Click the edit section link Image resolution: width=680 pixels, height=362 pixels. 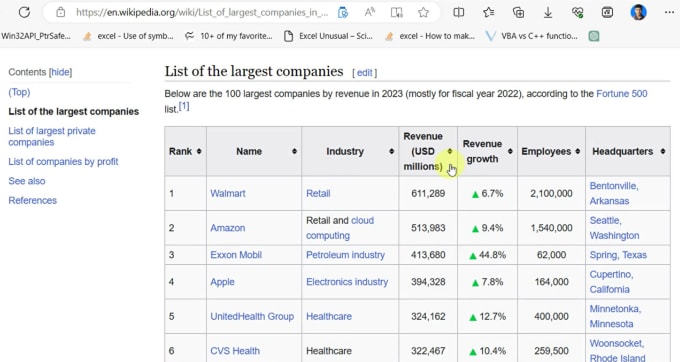(x=364, y=73)
